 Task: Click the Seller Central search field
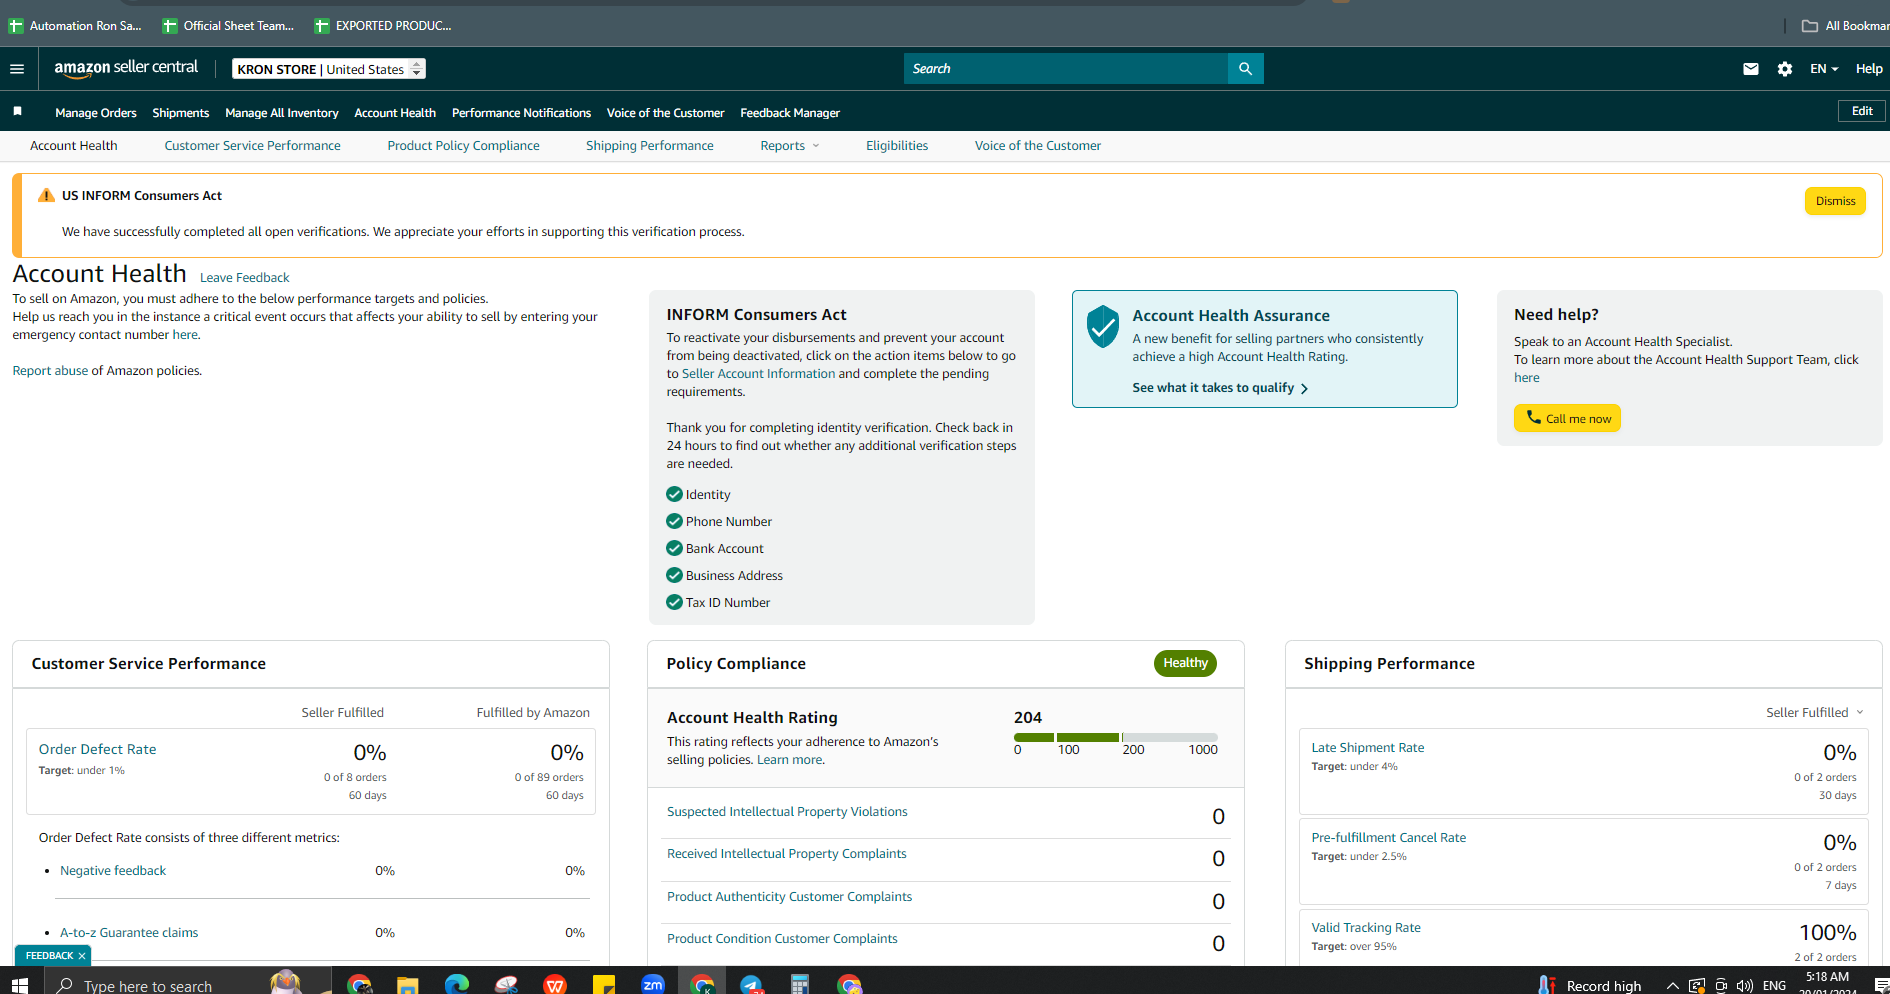(1066, 69)
